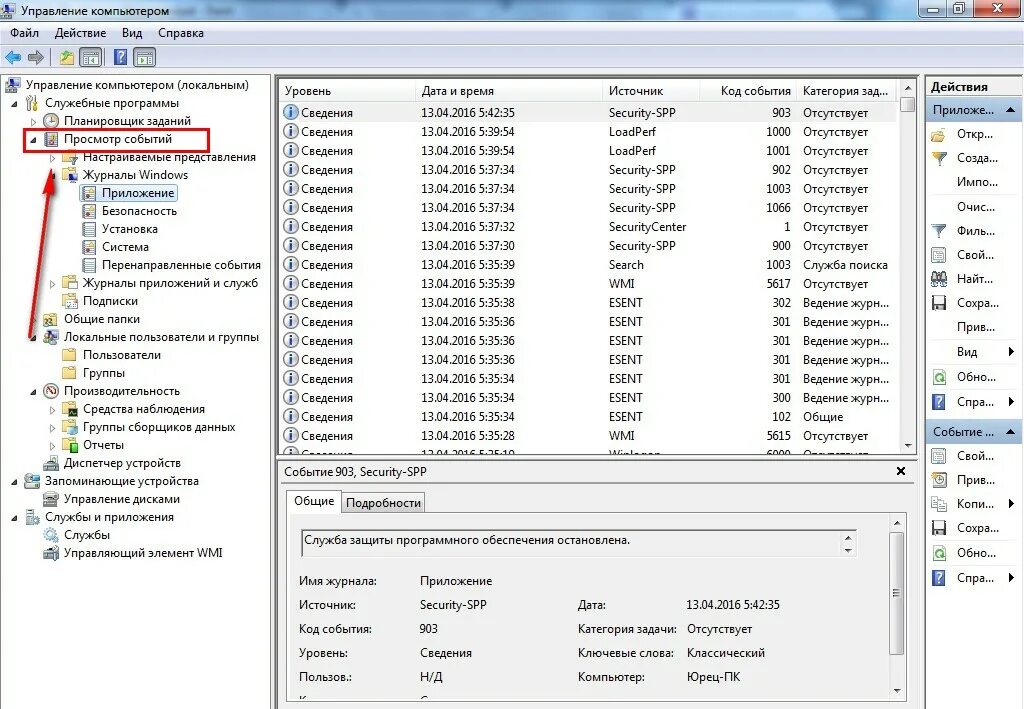This screenshot has width=1024, height=709.
Task: Click the event list vertical scrollbar thumb
Action: [x=906, y=105]
